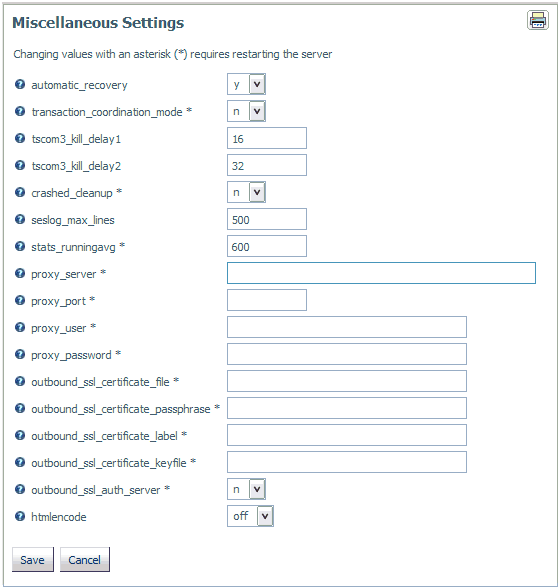560x587 pixels.
Task: Cancel the settings changes
Action: (x=85, y=560)
